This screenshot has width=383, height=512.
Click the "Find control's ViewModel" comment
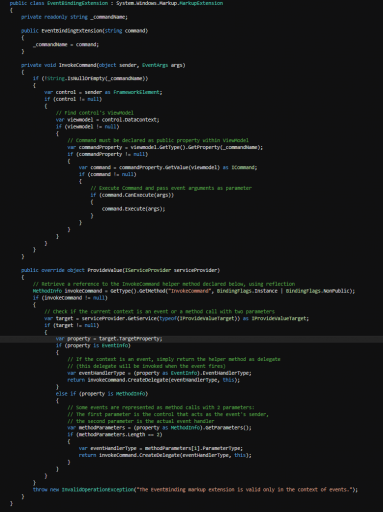point(95,113)
